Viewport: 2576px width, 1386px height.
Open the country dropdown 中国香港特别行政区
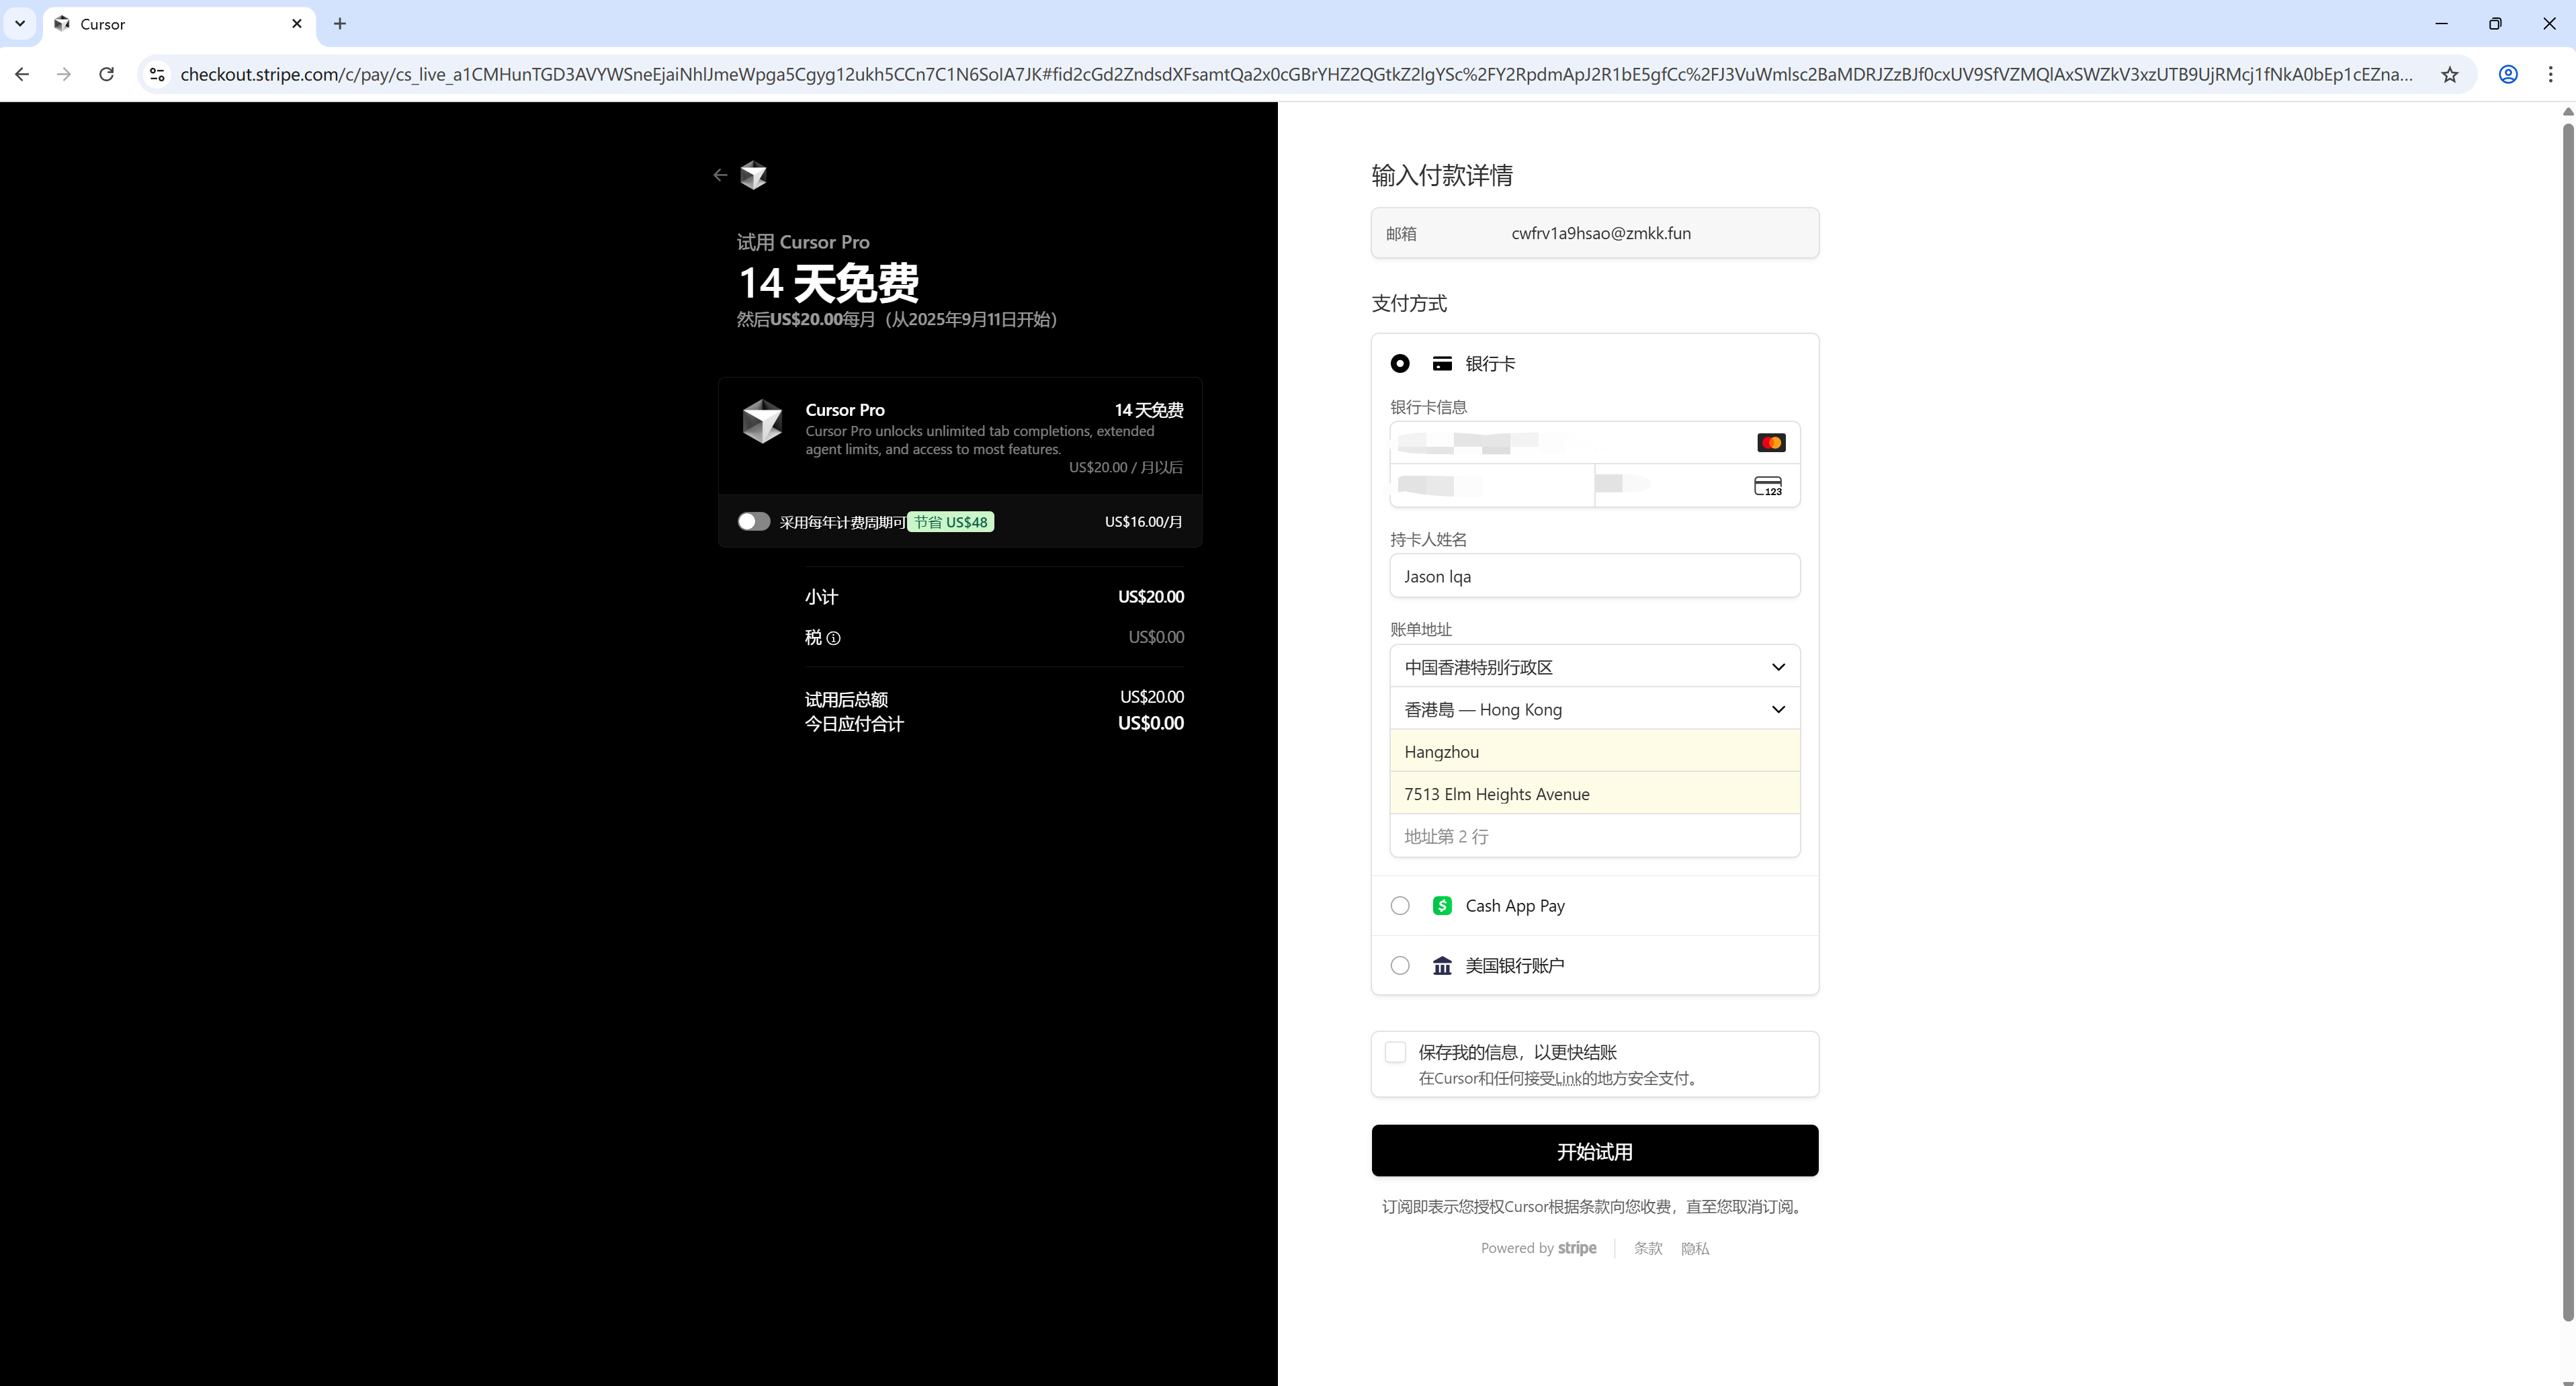(1595, 667)
